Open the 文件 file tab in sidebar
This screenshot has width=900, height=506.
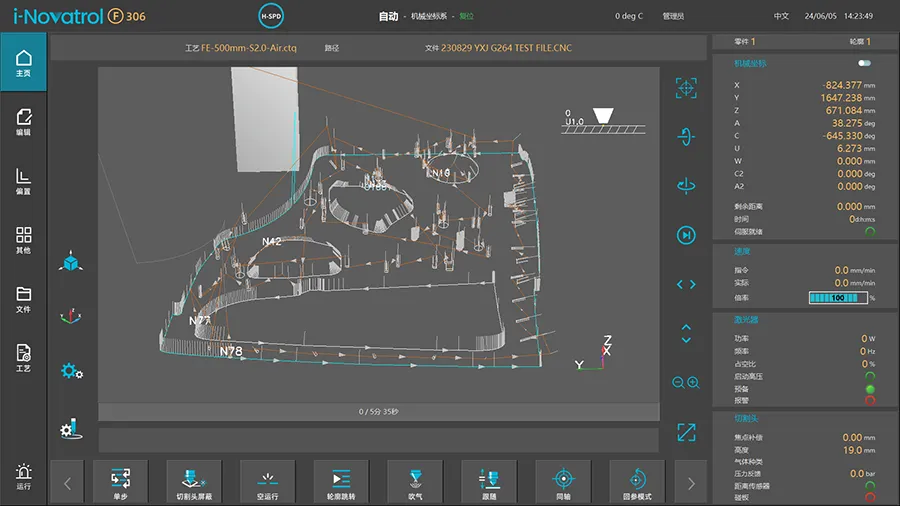coord(23,299)
